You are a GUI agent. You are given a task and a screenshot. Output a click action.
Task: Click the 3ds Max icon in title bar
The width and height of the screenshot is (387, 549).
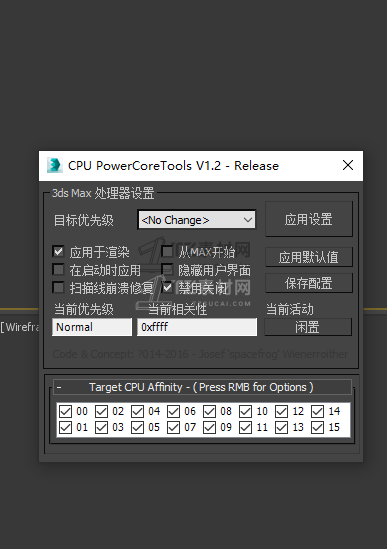[x=54, y=166]
